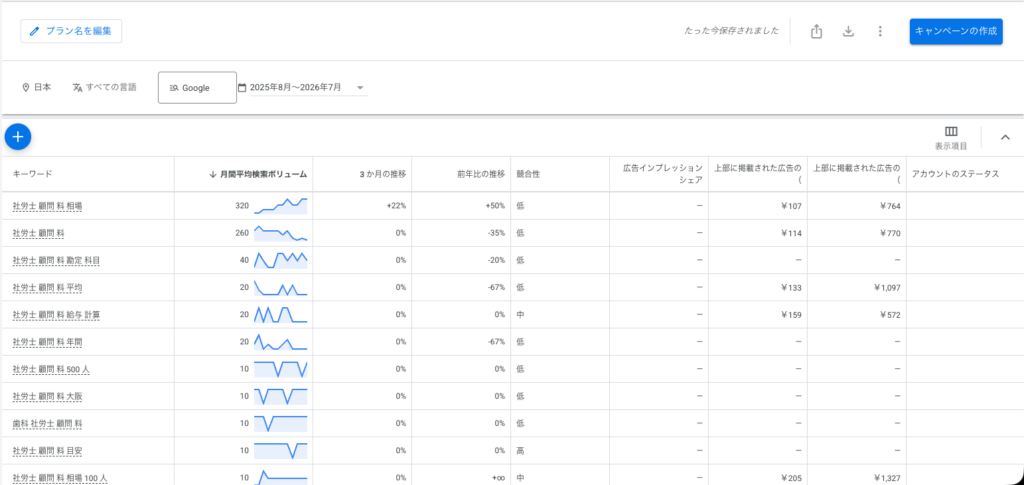Click the キャンペーンの作成 button
The width and height of the screenshot is (1024, 485).
[x=955, y=31]
